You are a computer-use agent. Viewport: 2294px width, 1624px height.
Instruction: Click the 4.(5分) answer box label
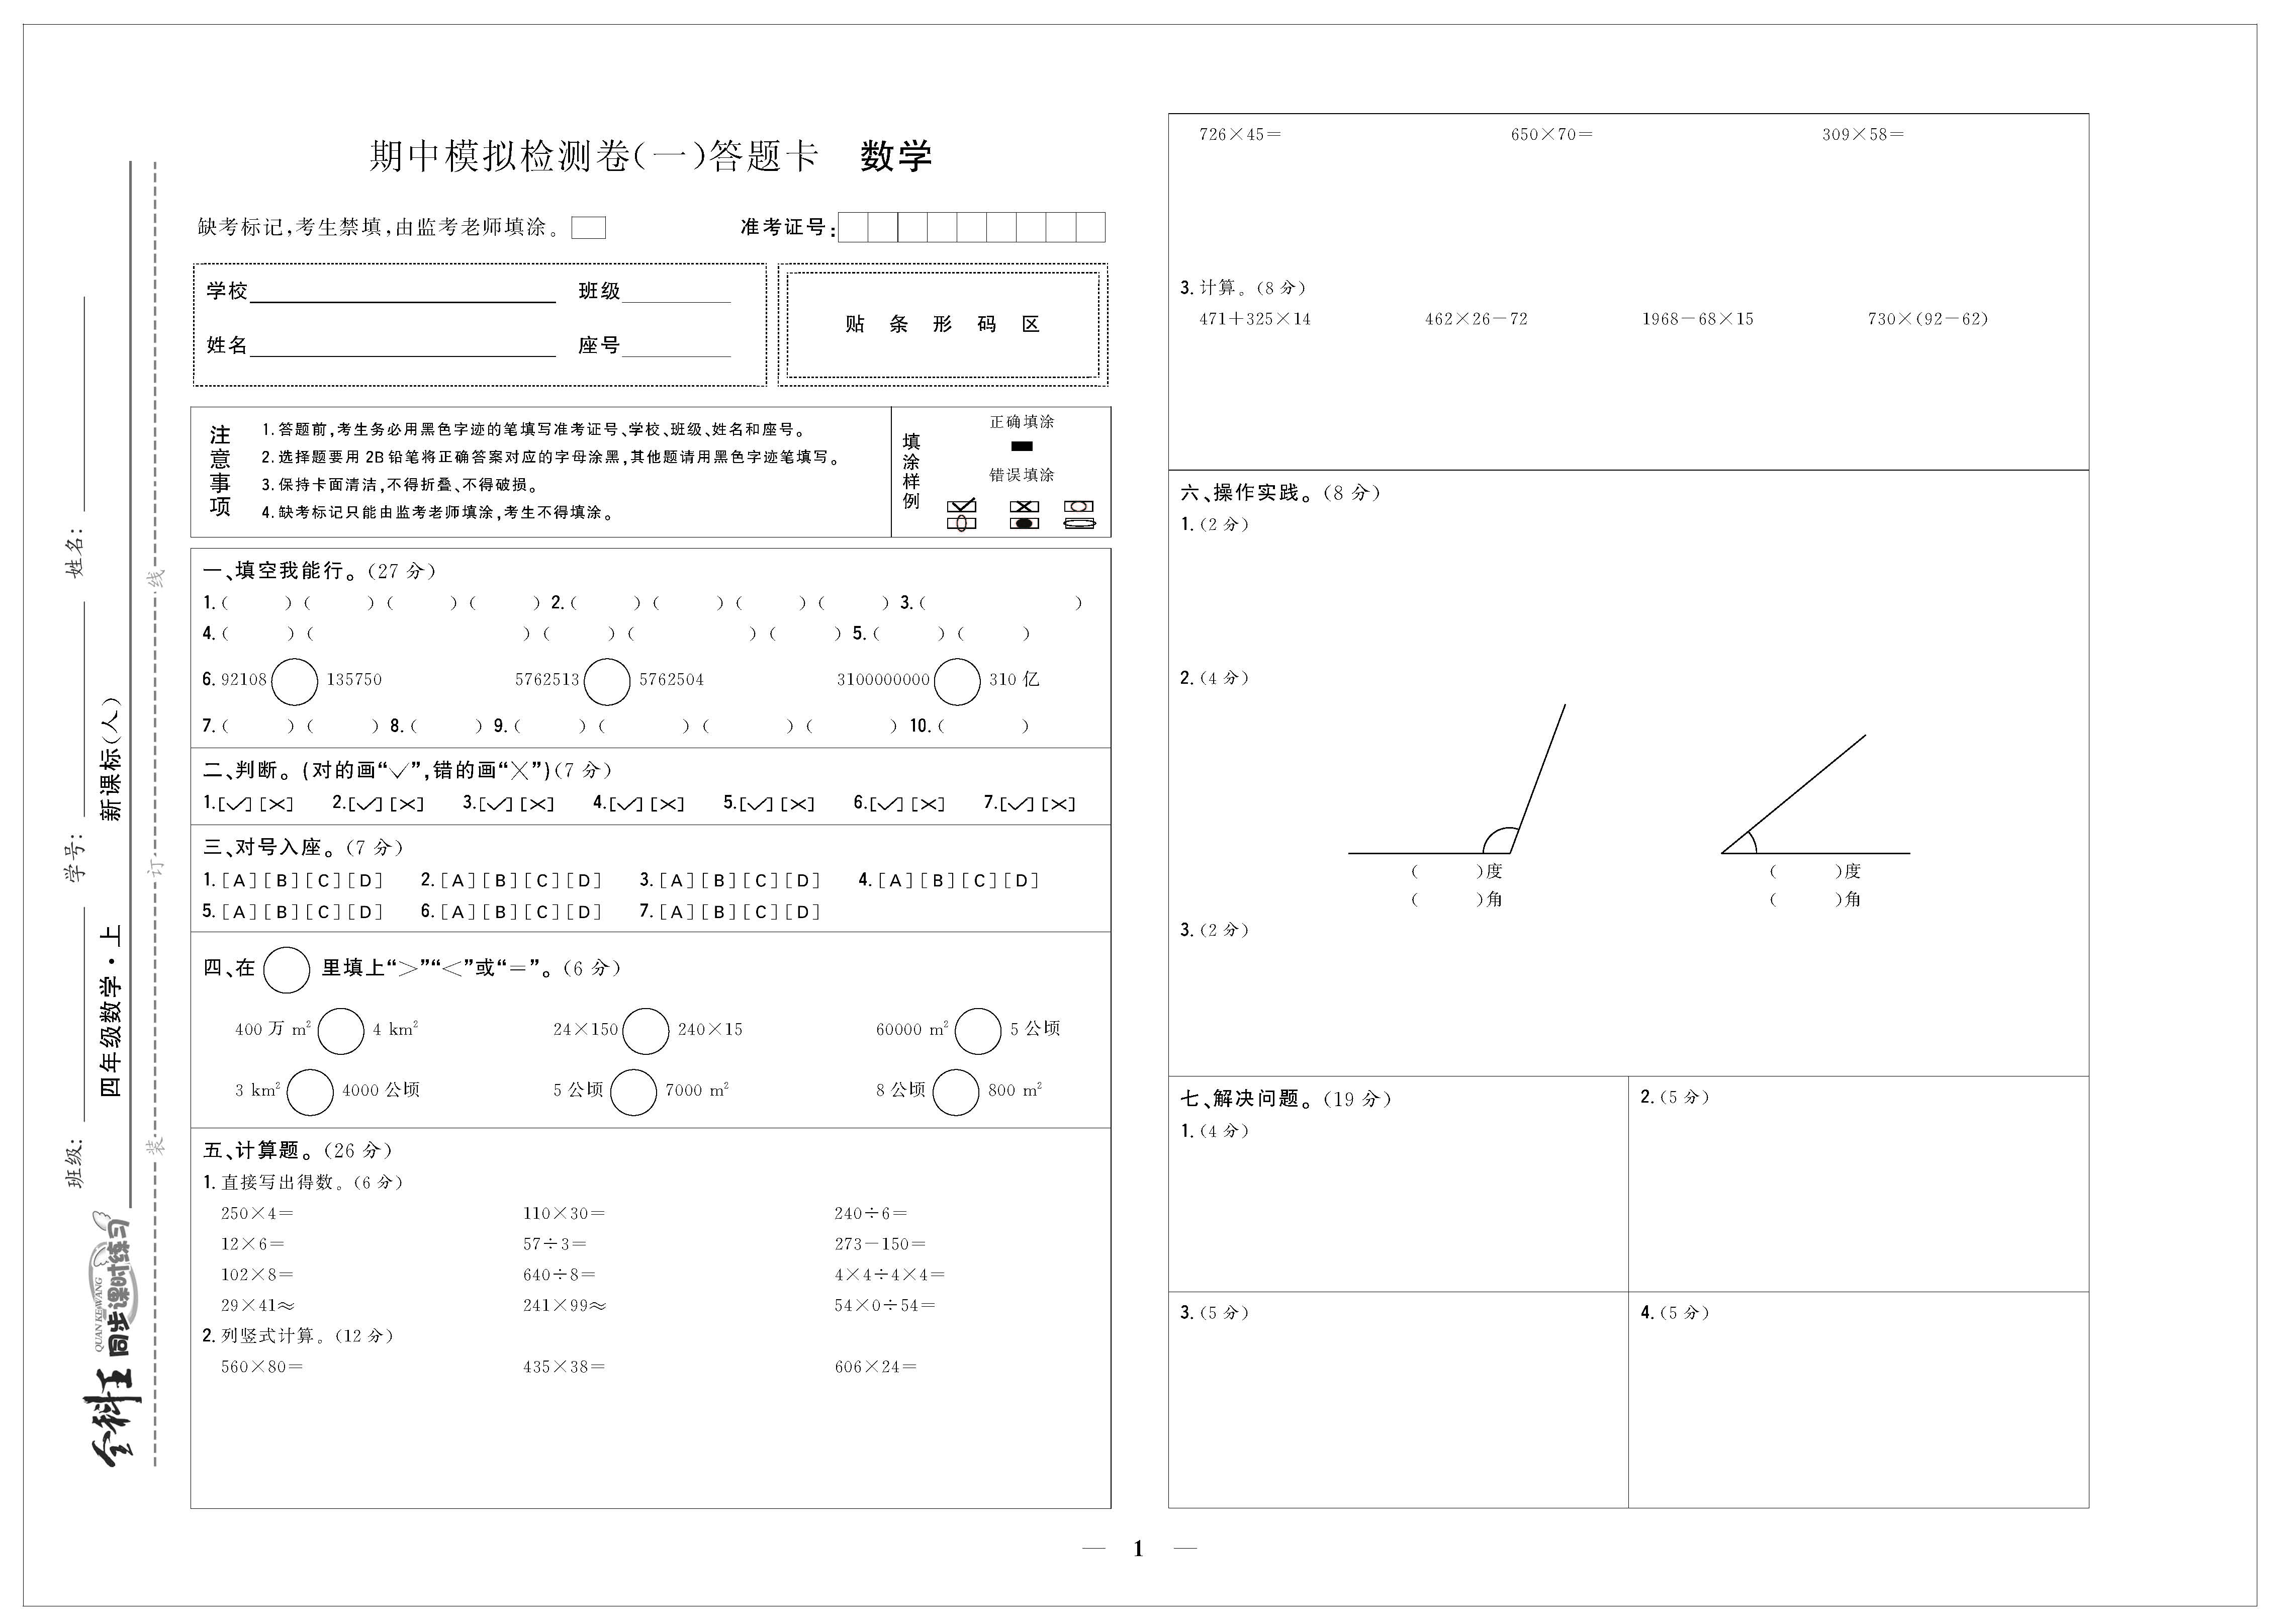tap(1675, 1313)
